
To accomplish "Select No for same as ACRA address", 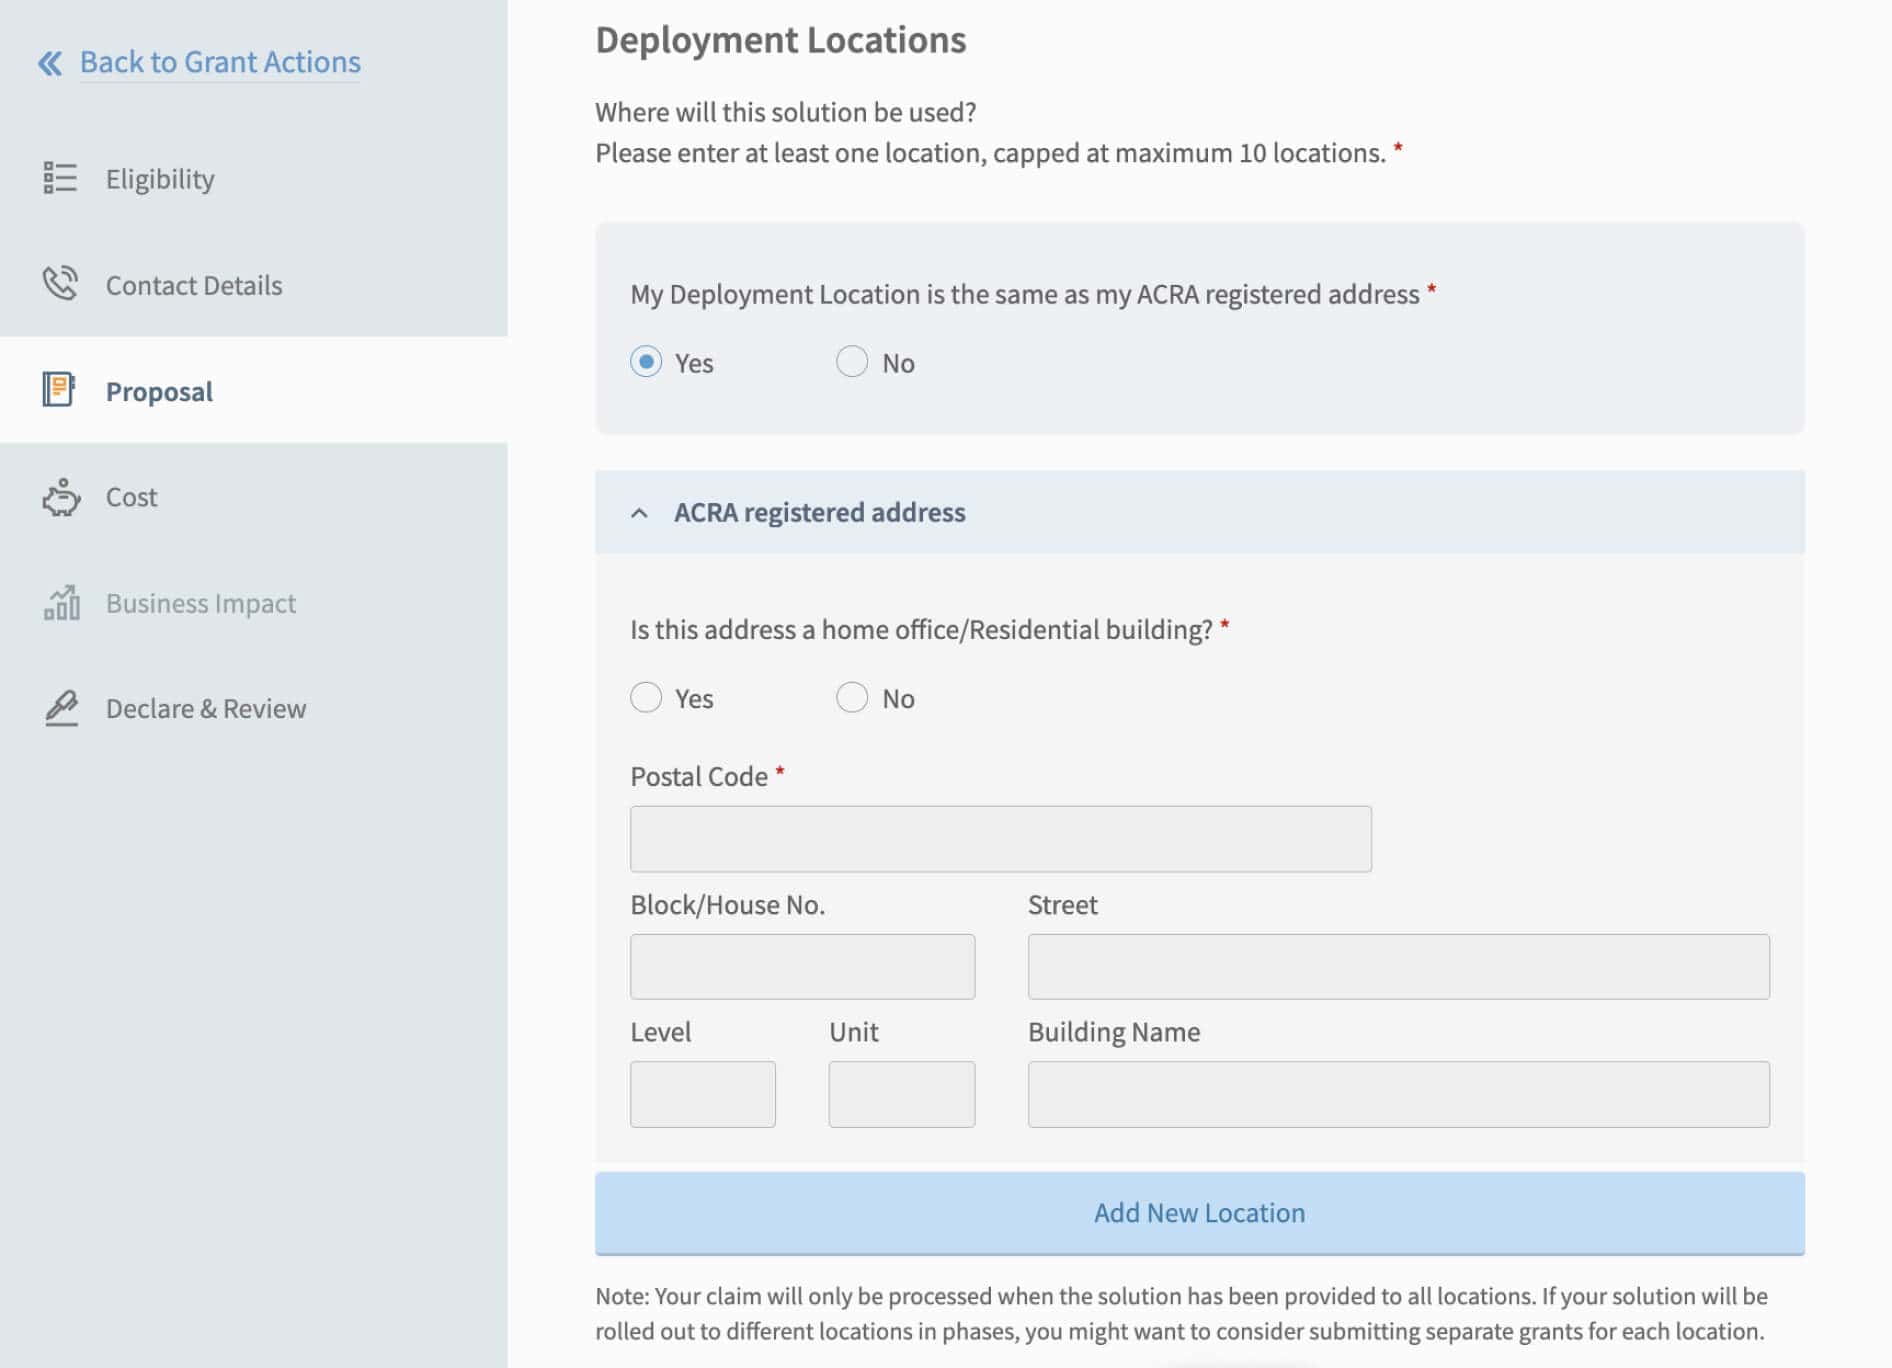I will tap(852, 361).
